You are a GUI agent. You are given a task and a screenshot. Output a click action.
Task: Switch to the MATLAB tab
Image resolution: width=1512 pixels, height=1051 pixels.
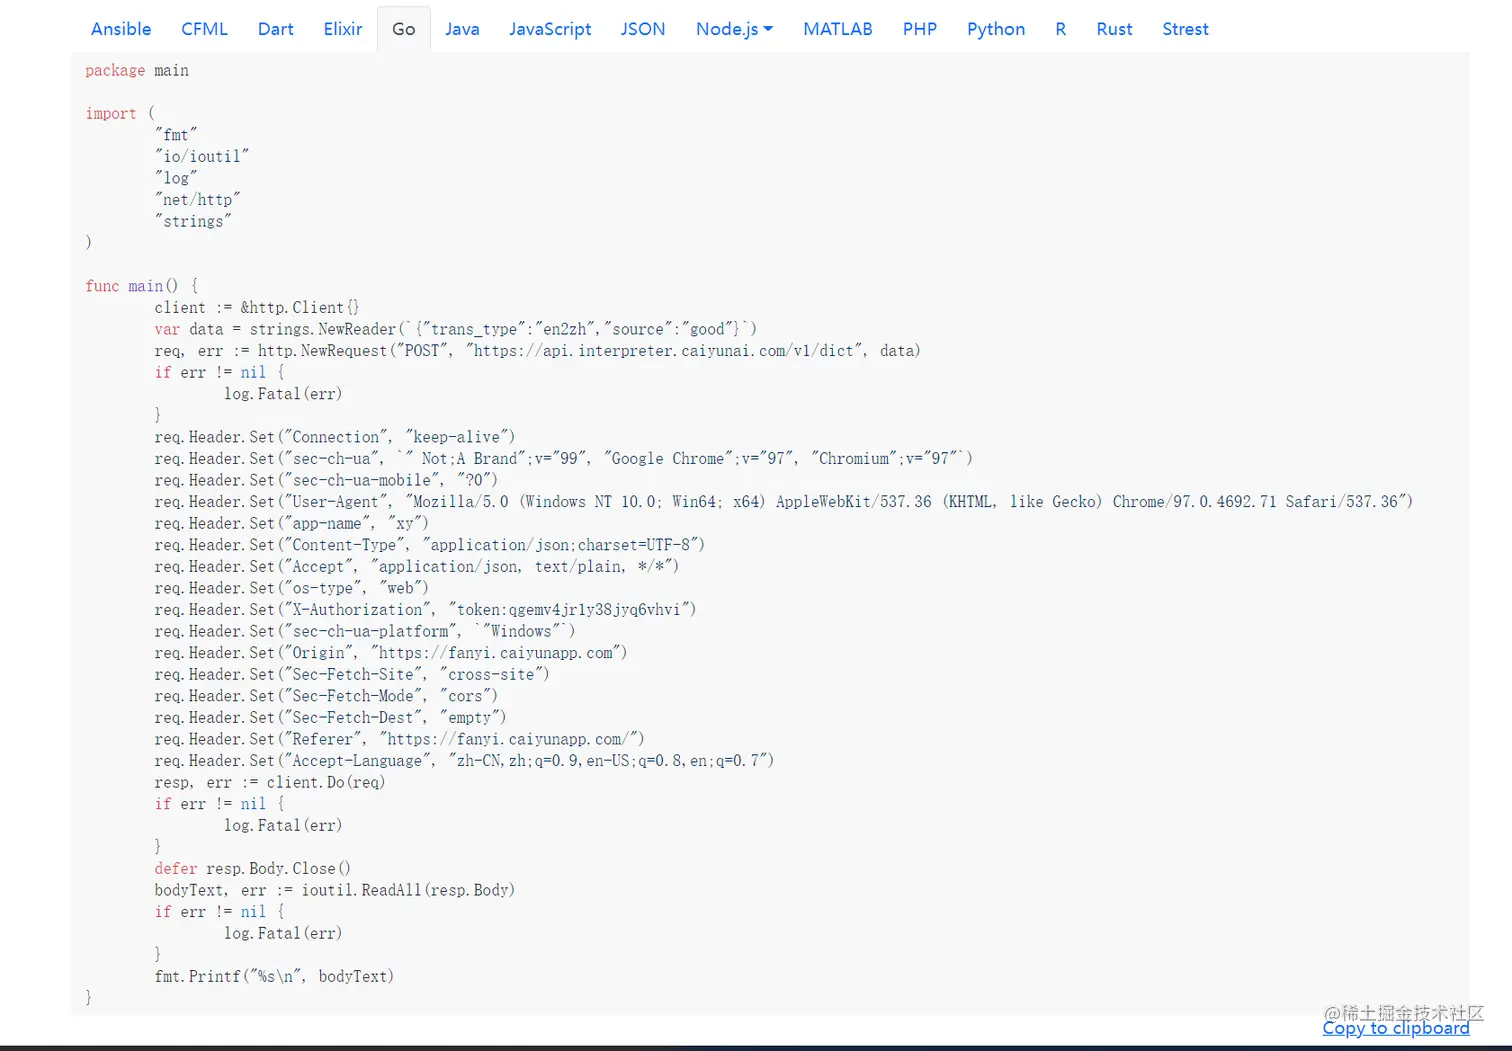click(838, 29)
